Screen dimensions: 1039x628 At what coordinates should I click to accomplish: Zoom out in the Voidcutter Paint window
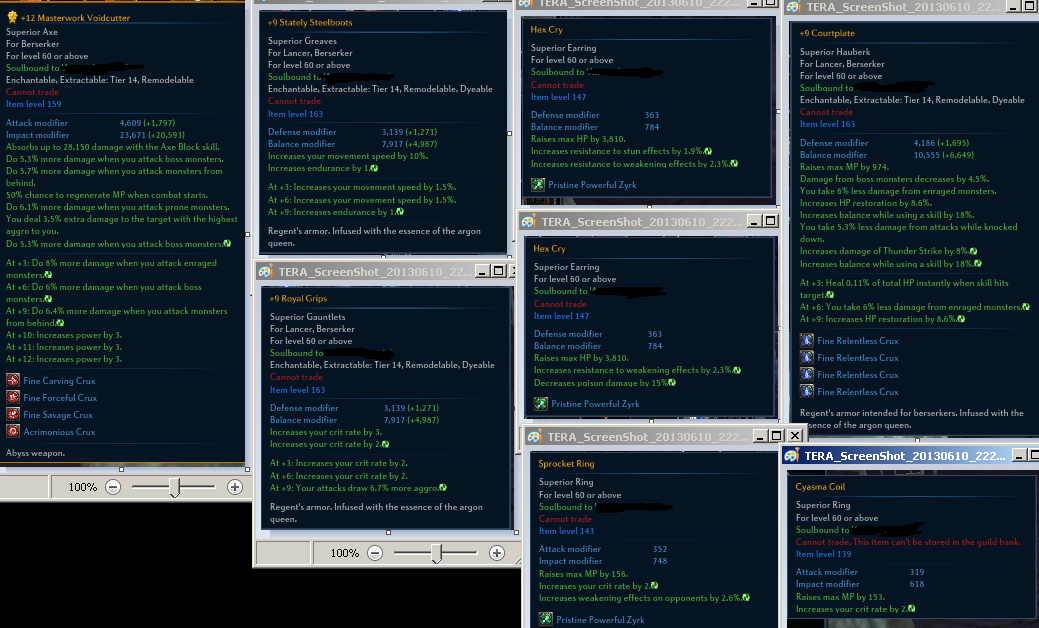coord(113,487)
